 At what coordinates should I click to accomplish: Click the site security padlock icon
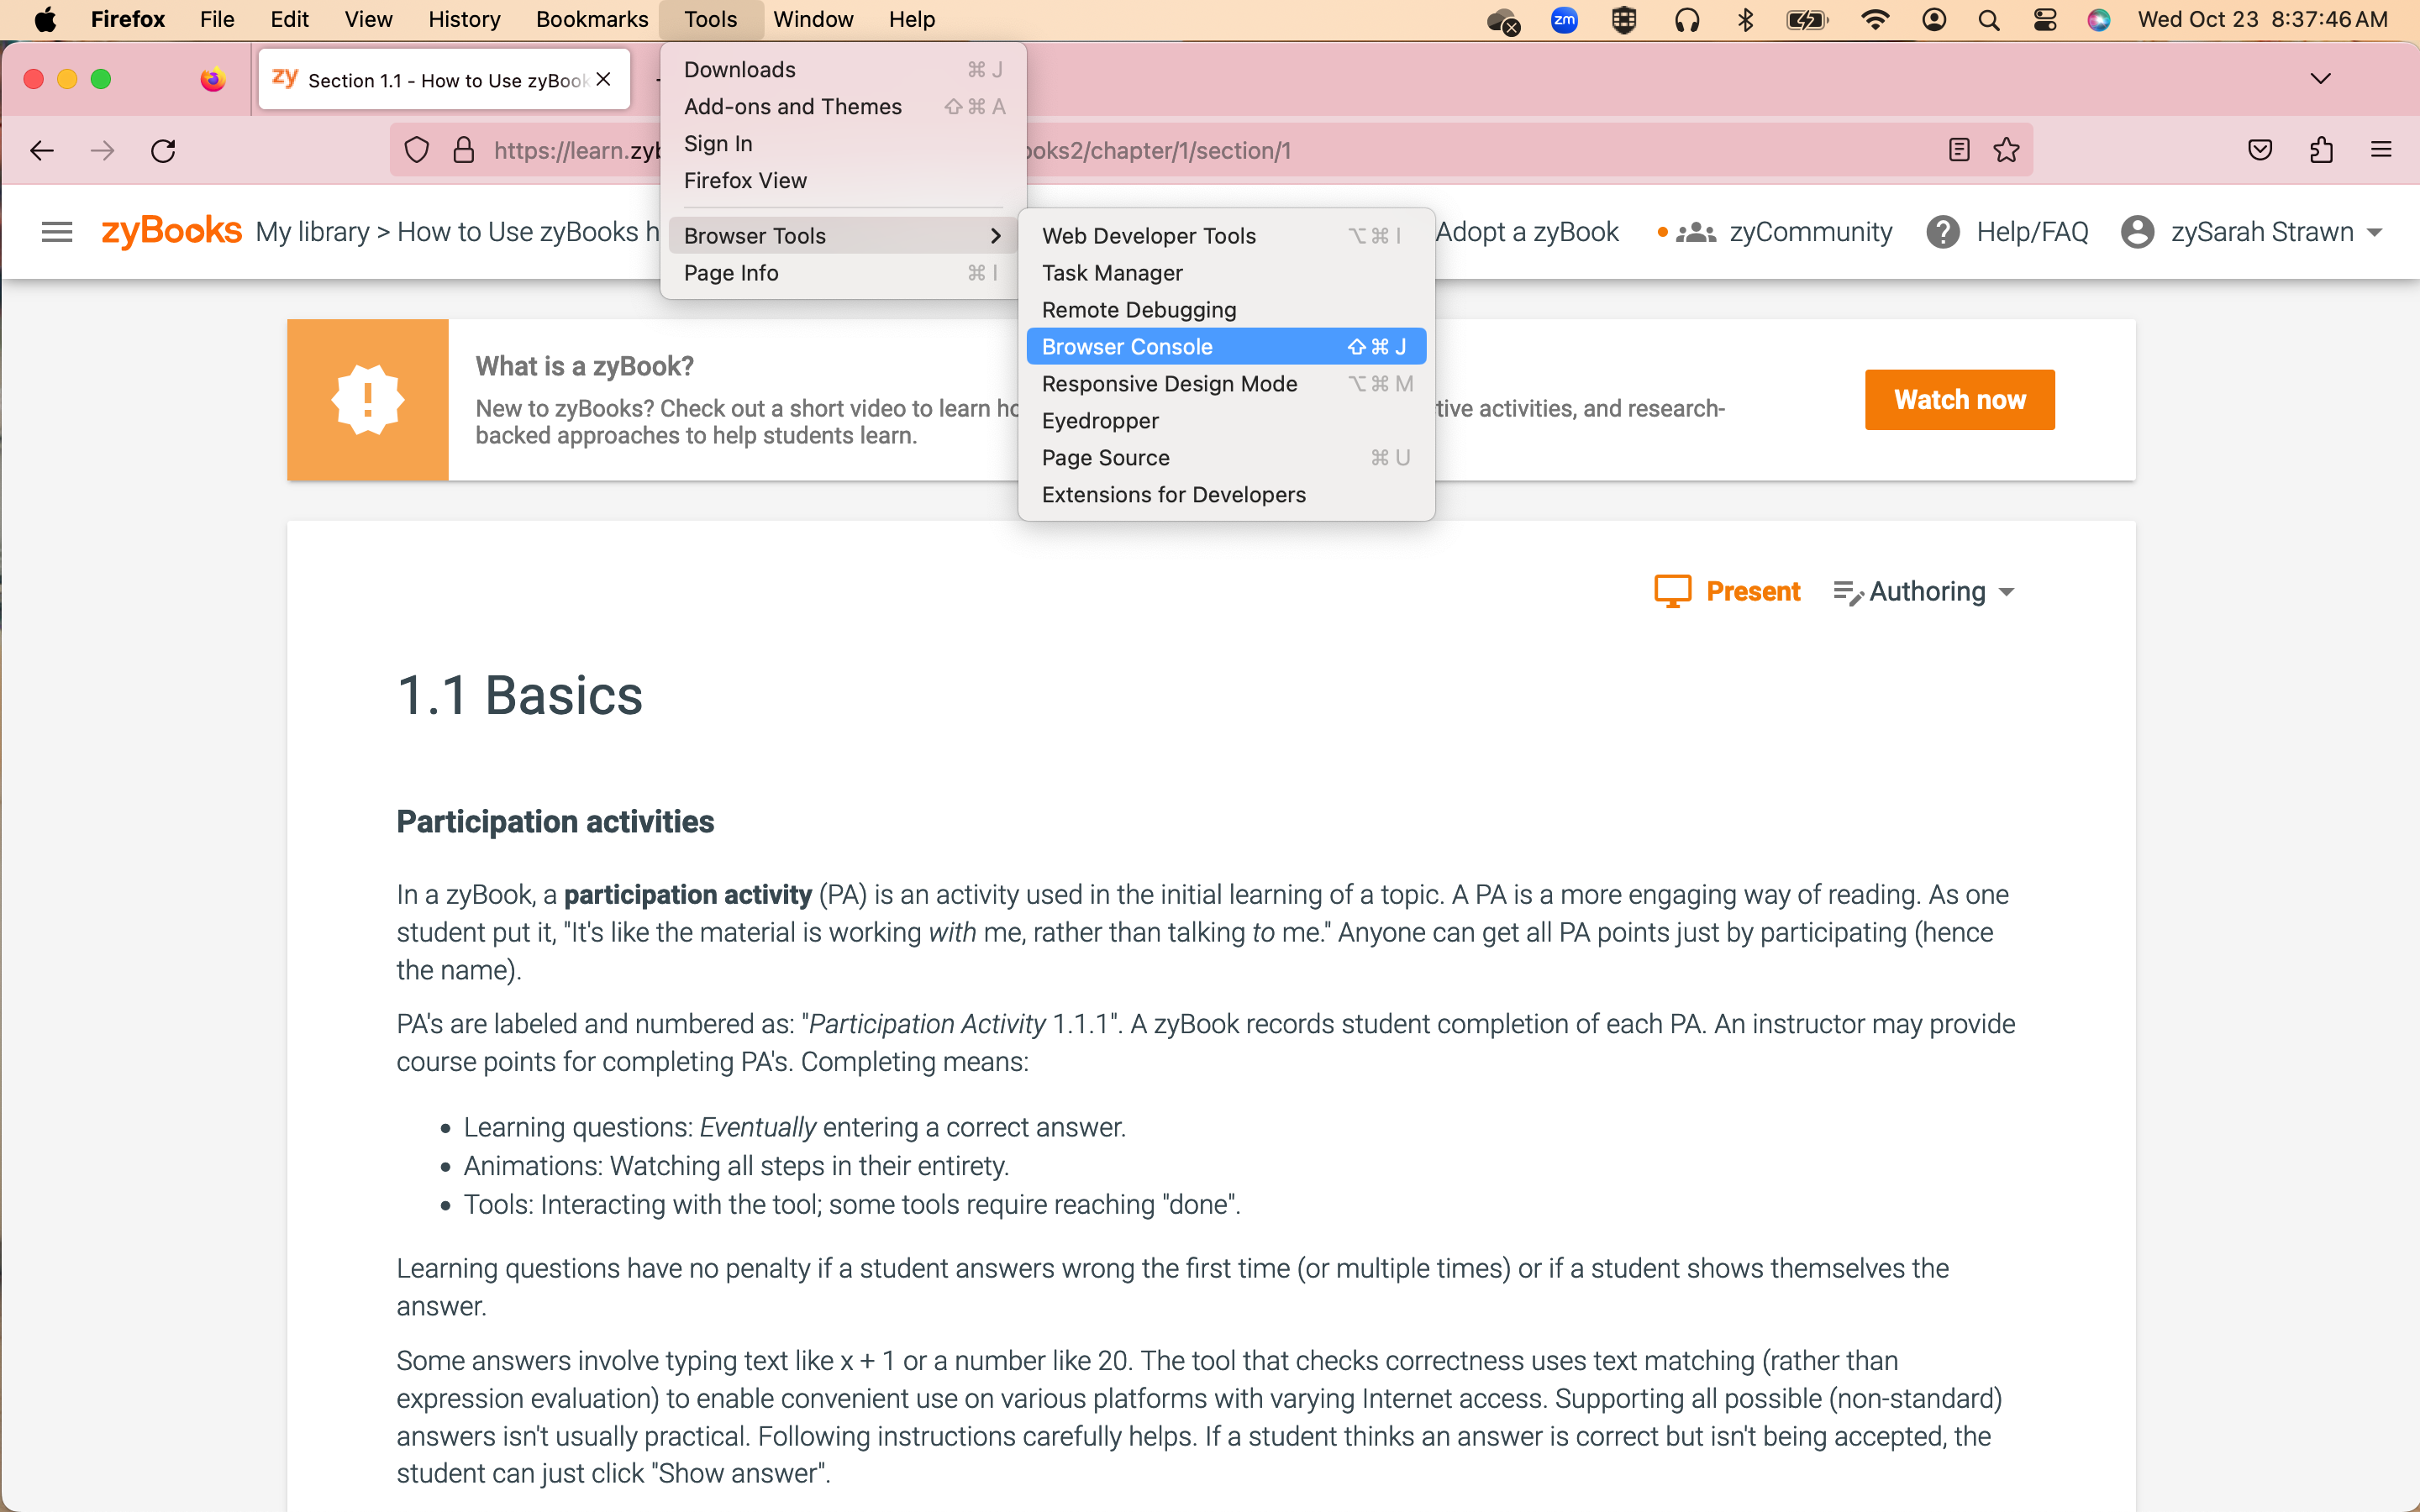[463, 151]
